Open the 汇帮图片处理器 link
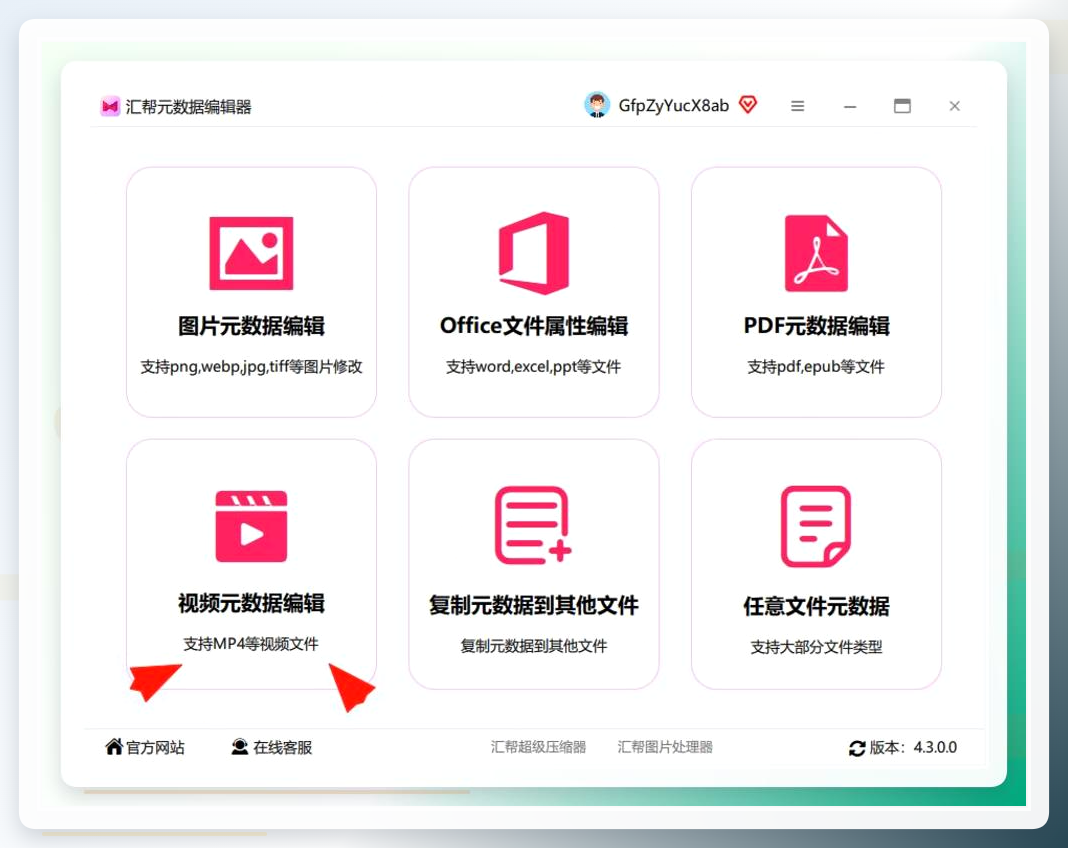This screenshot has height=848, width=1068. click(x=665, y=747)
